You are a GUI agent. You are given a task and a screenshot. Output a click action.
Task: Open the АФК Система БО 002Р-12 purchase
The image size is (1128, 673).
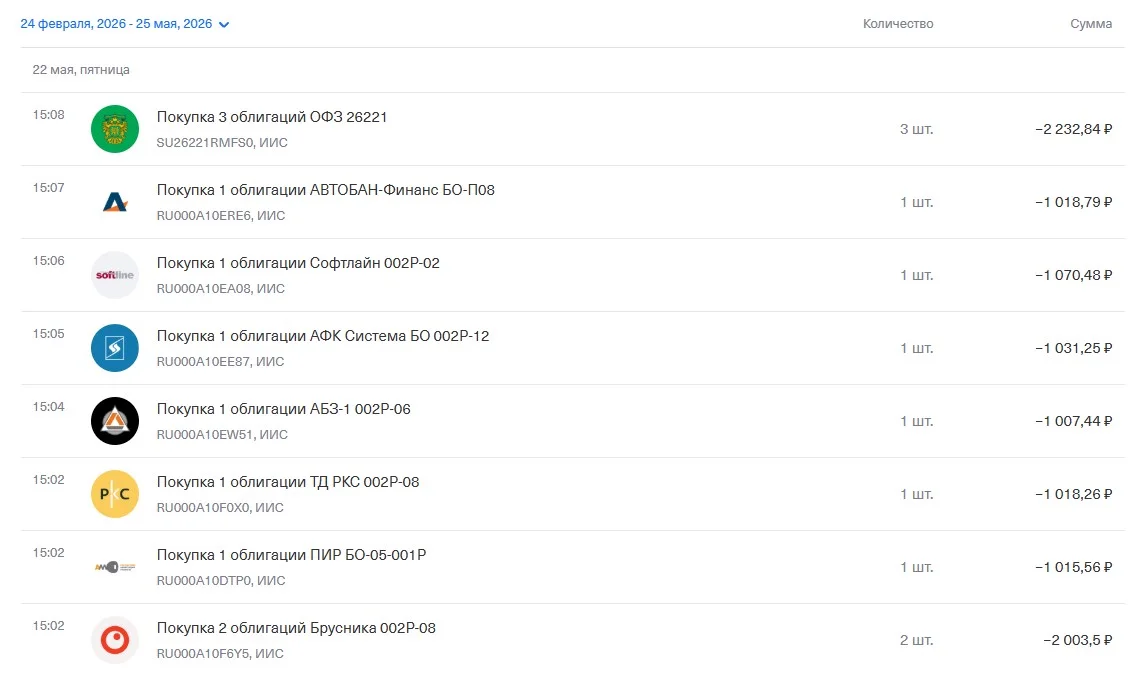573,348
